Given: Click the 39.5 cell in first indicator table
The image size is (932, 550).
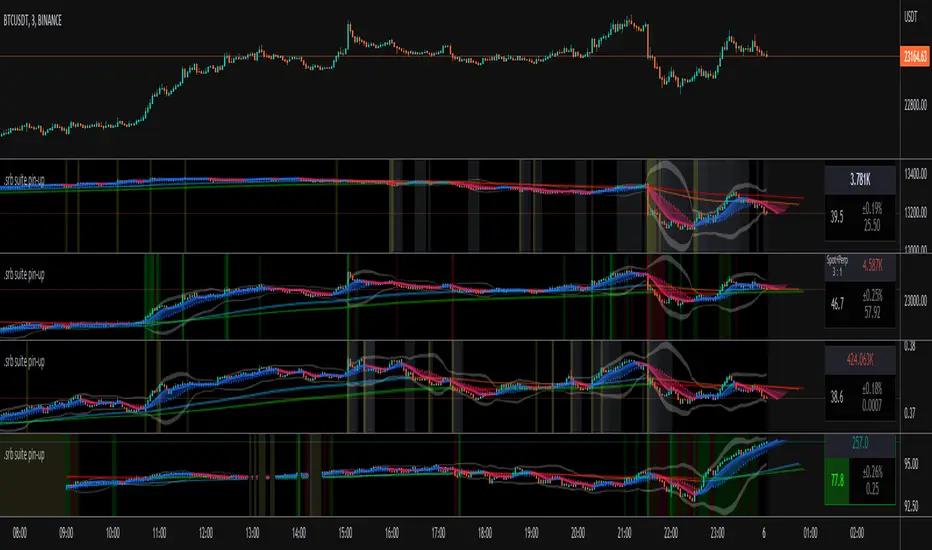Looking at the screenshot, I should [837, 217].
